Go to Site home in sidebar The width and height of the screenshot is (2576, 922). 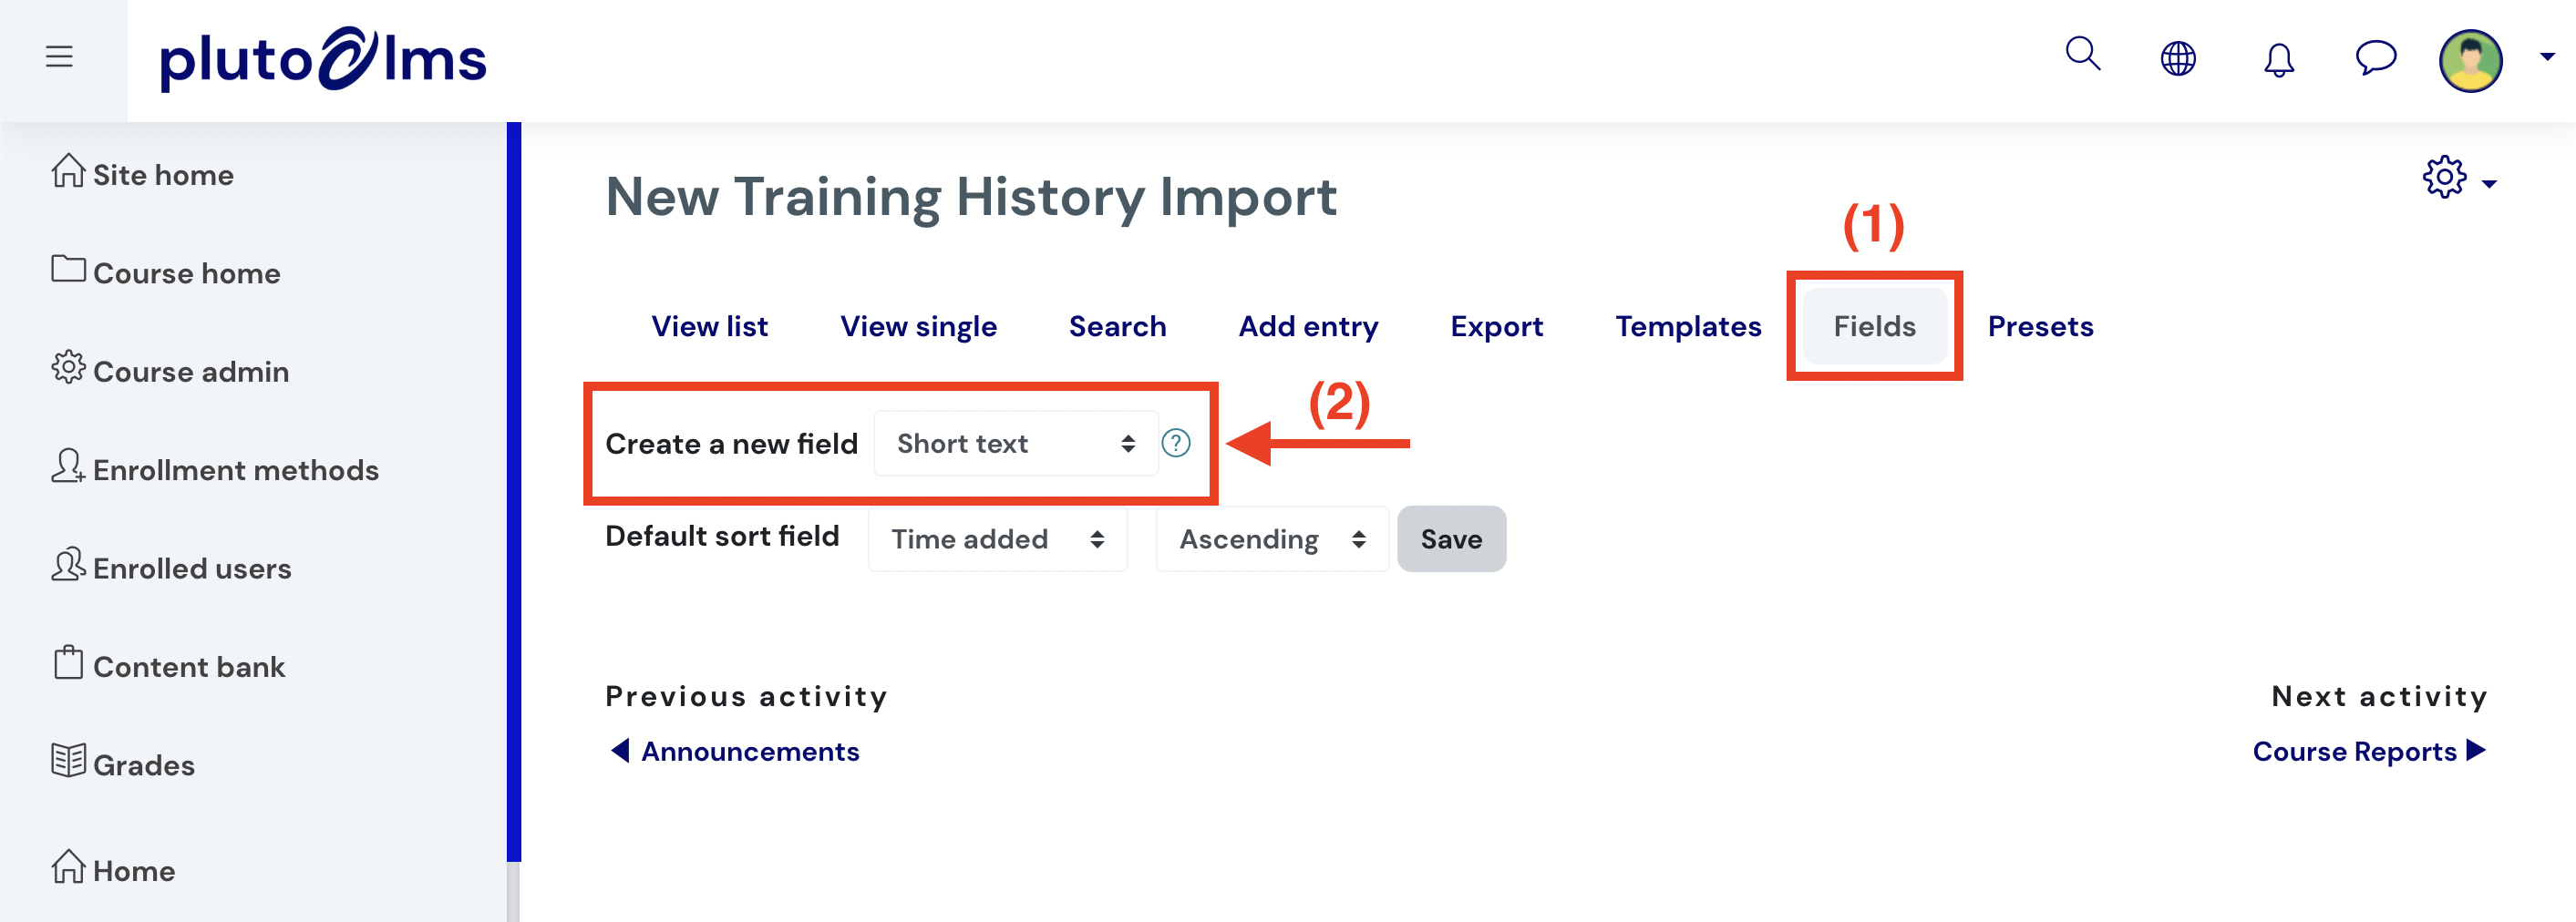pos(142,174)
